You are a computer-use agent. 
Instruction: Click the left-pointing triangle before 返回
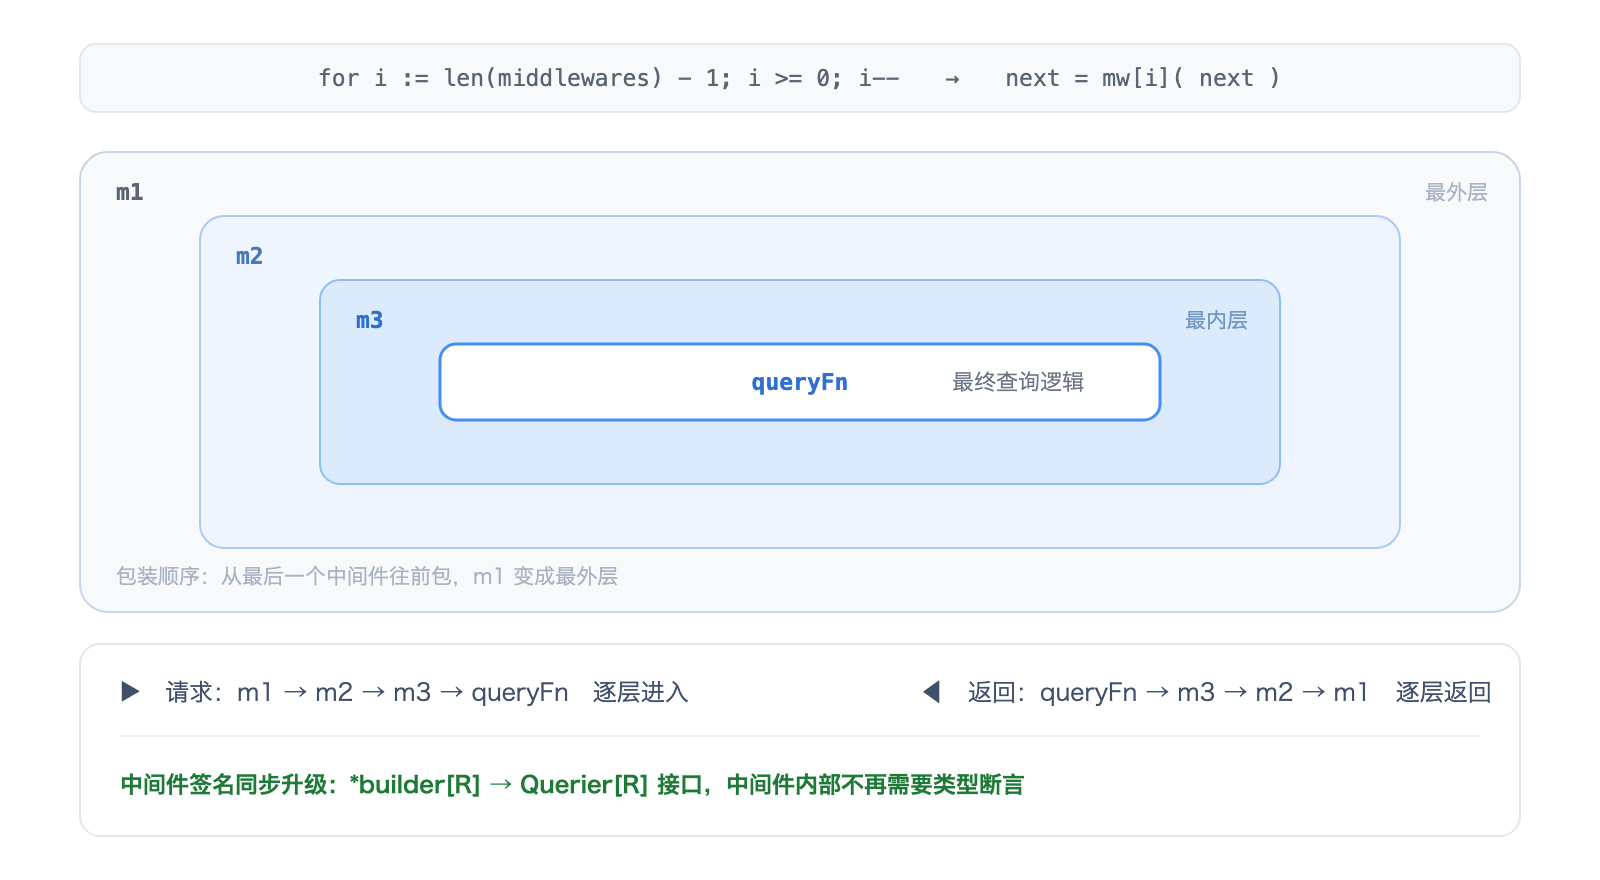931,692
